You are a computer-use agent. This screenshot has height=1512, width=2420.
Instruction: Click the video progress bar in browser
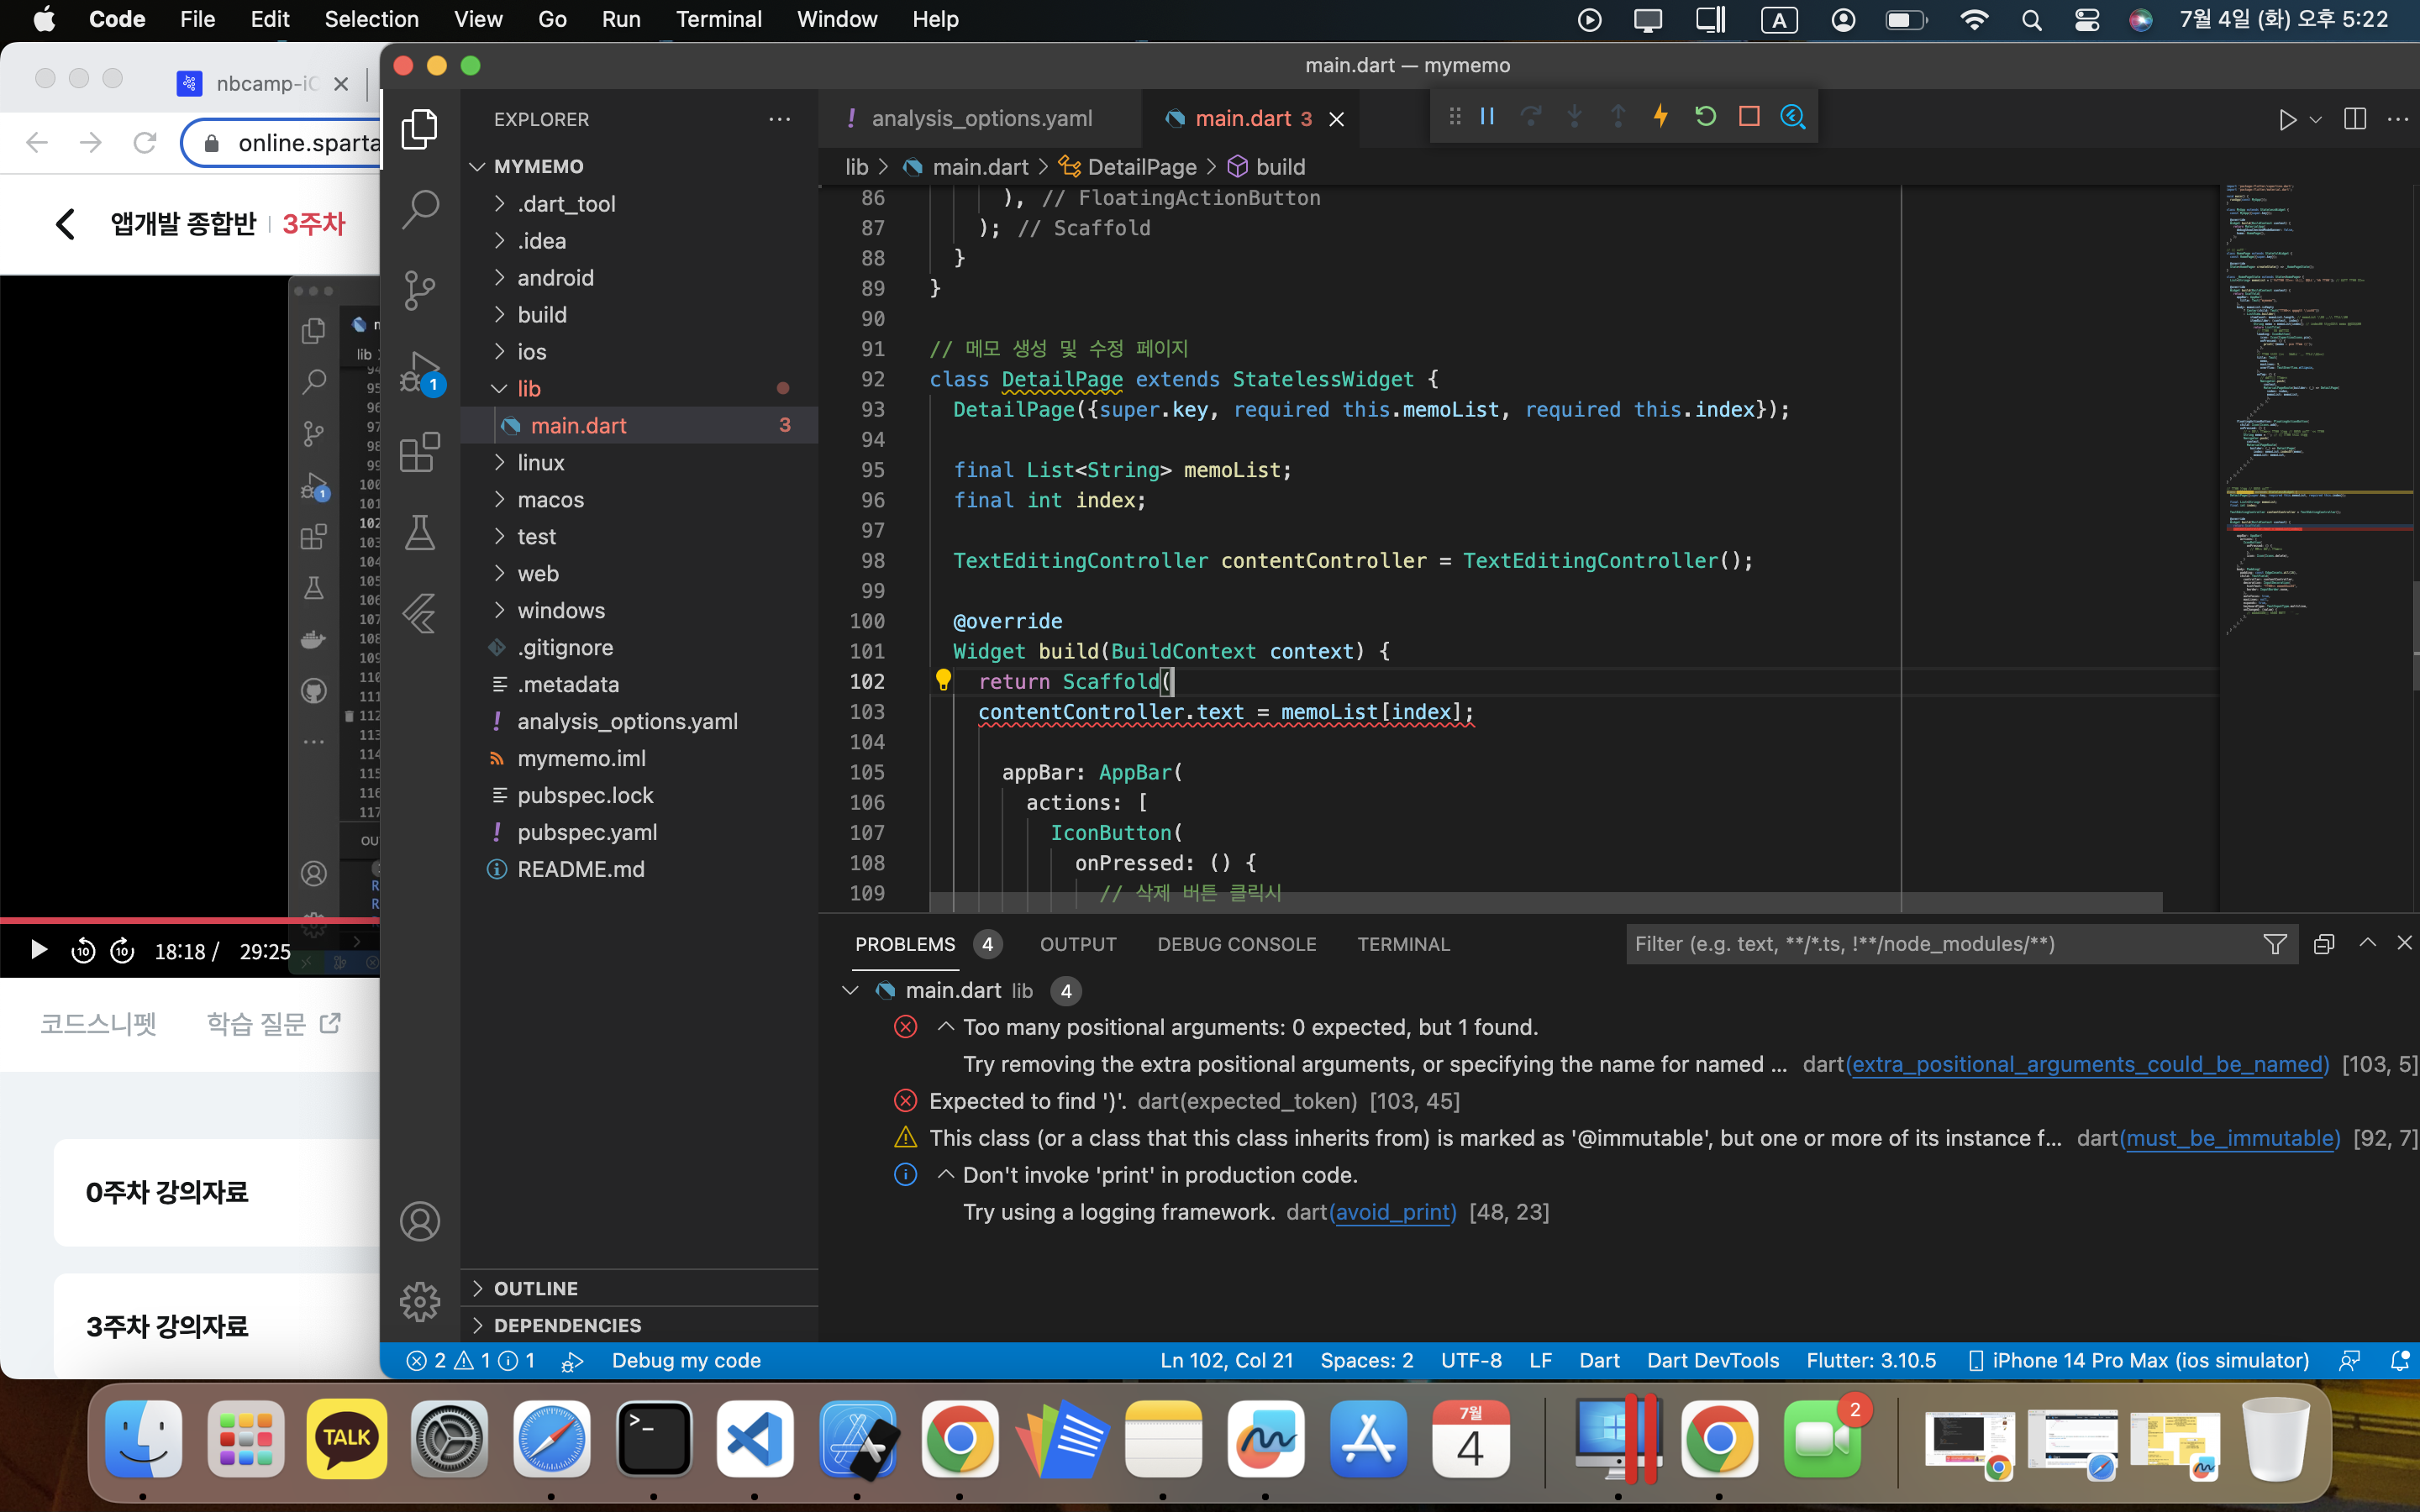[x=190, y=919]
